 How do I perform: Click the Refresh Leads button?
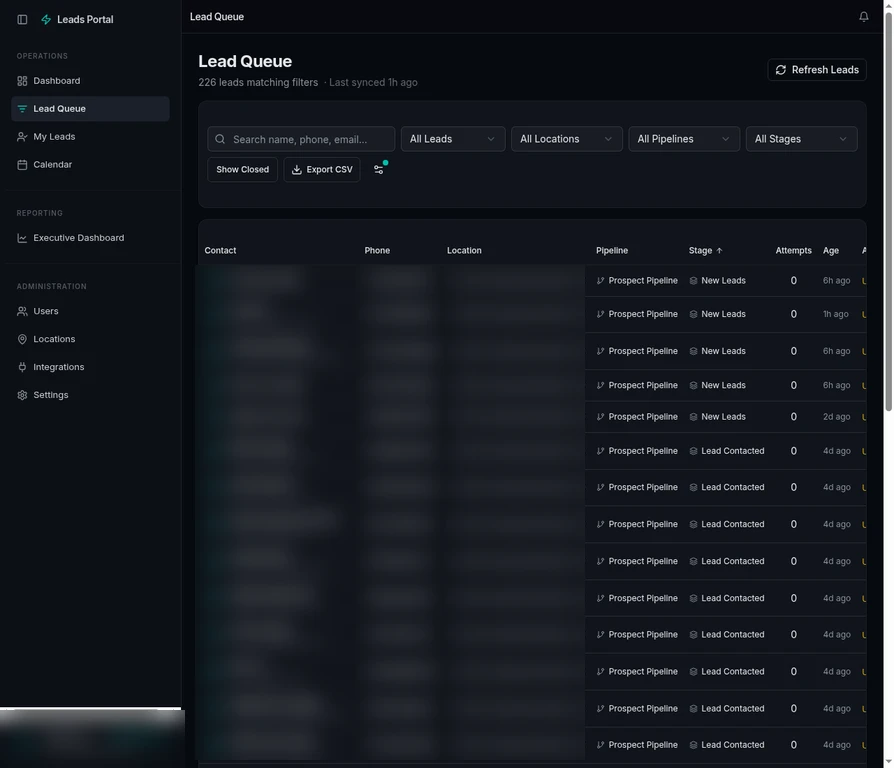click(x=816, y=69)
